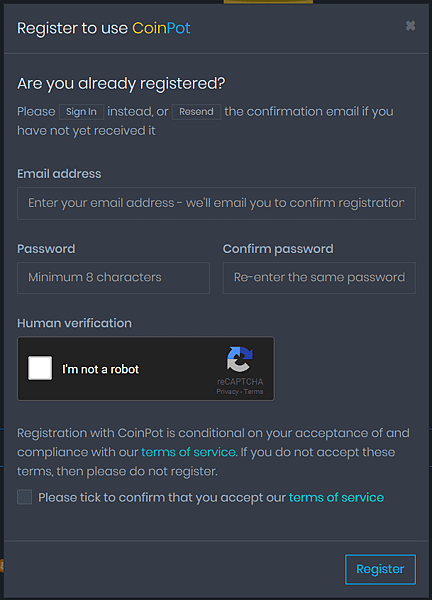432x600 pixels.
Task: Close the CoinPot registration dialog
Action: [410, 26]
